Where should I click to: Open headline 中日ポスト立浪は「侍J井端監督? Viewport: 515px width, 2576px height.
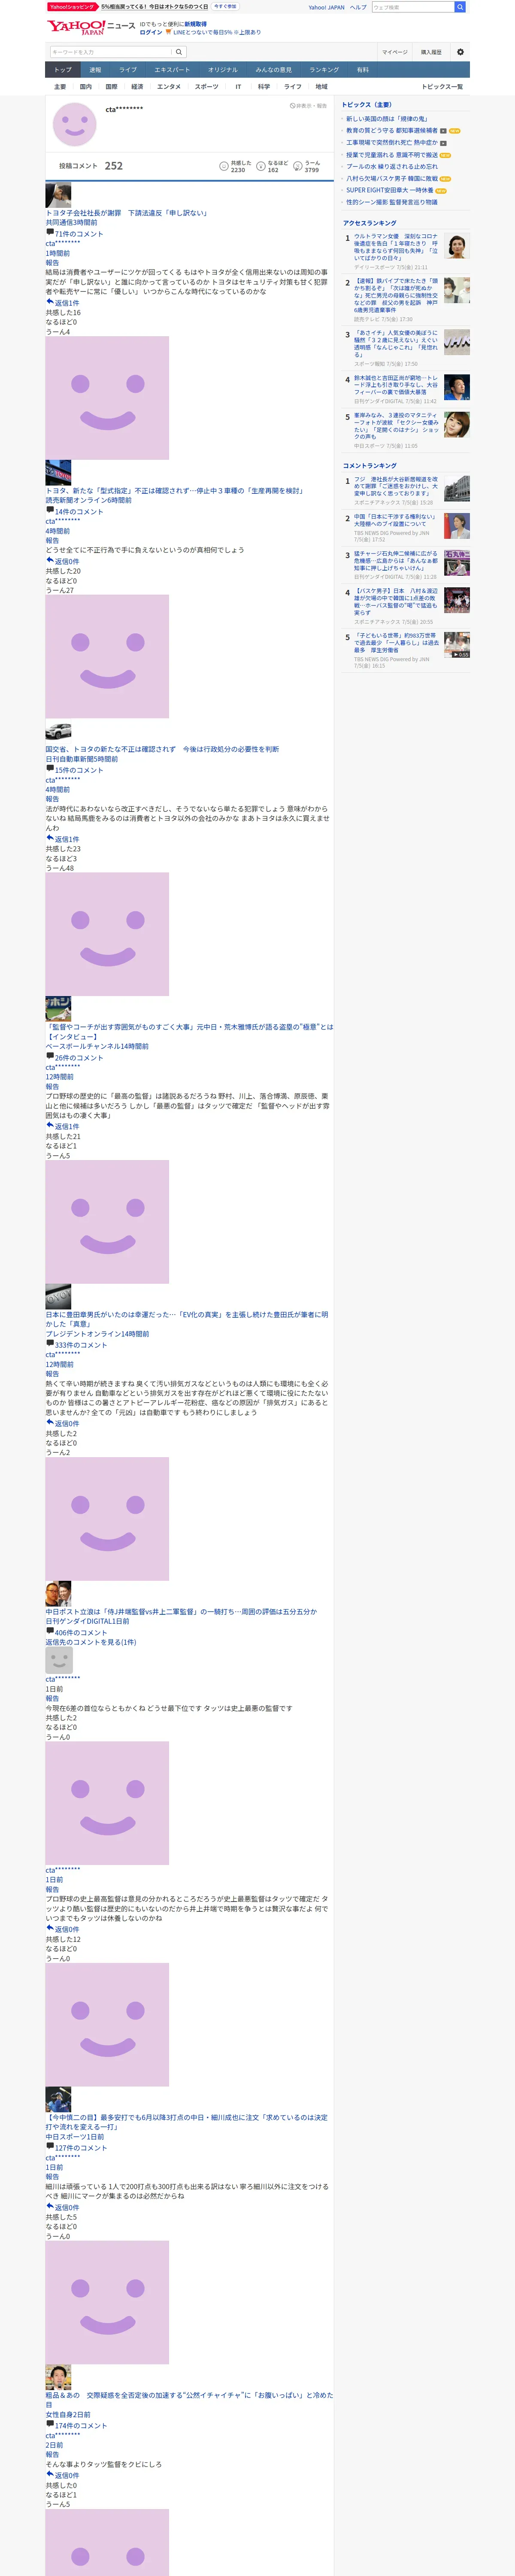[181, 1611]
